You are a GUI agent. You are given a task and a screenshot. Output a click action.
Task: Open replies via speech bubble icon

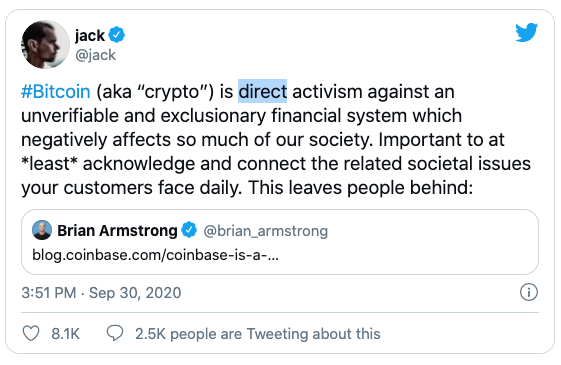[x=115, y=333]
